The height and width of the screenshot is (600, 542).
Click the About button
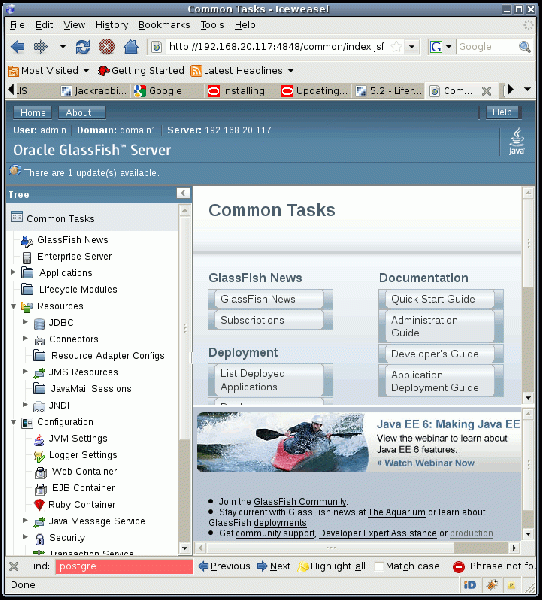[x=82, y=112]
